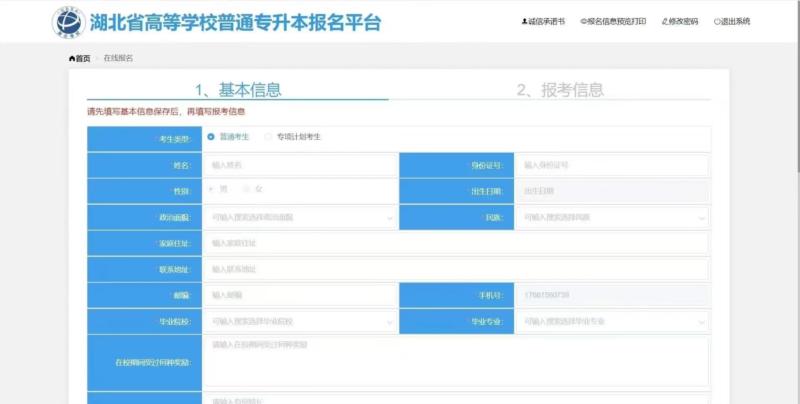The width and height of the screenshot is (800, 404).
Task: Focus the 身份证号 input field
Action: (x=612, y=165)
